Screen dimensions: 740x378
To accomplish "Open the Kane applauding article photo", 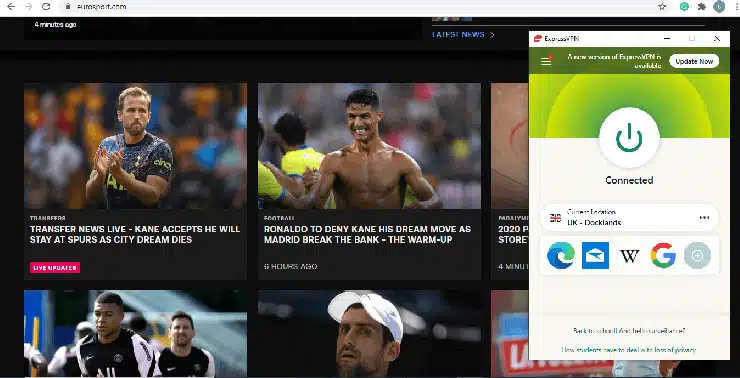I will pyautogui.click(x=135, y=146).
